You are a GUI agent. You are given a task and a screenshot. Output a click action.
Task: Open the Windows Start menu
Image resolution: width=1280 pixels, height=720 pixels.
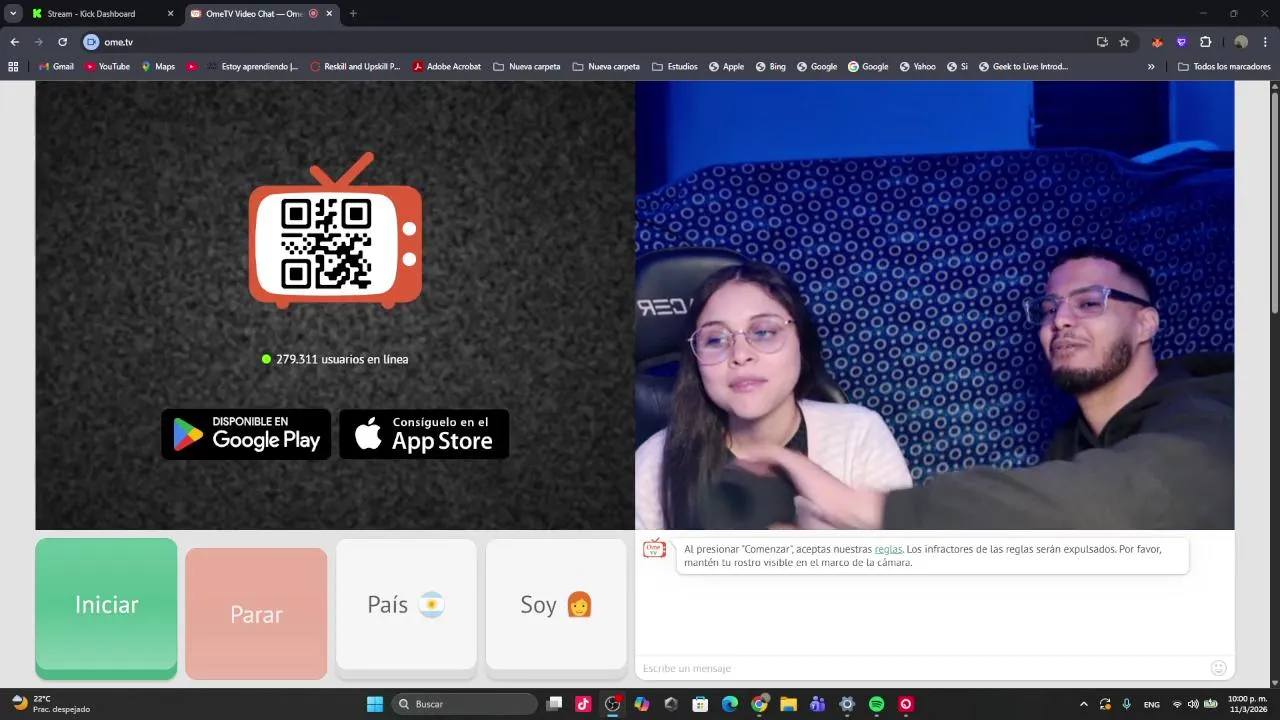click(375, 704)
